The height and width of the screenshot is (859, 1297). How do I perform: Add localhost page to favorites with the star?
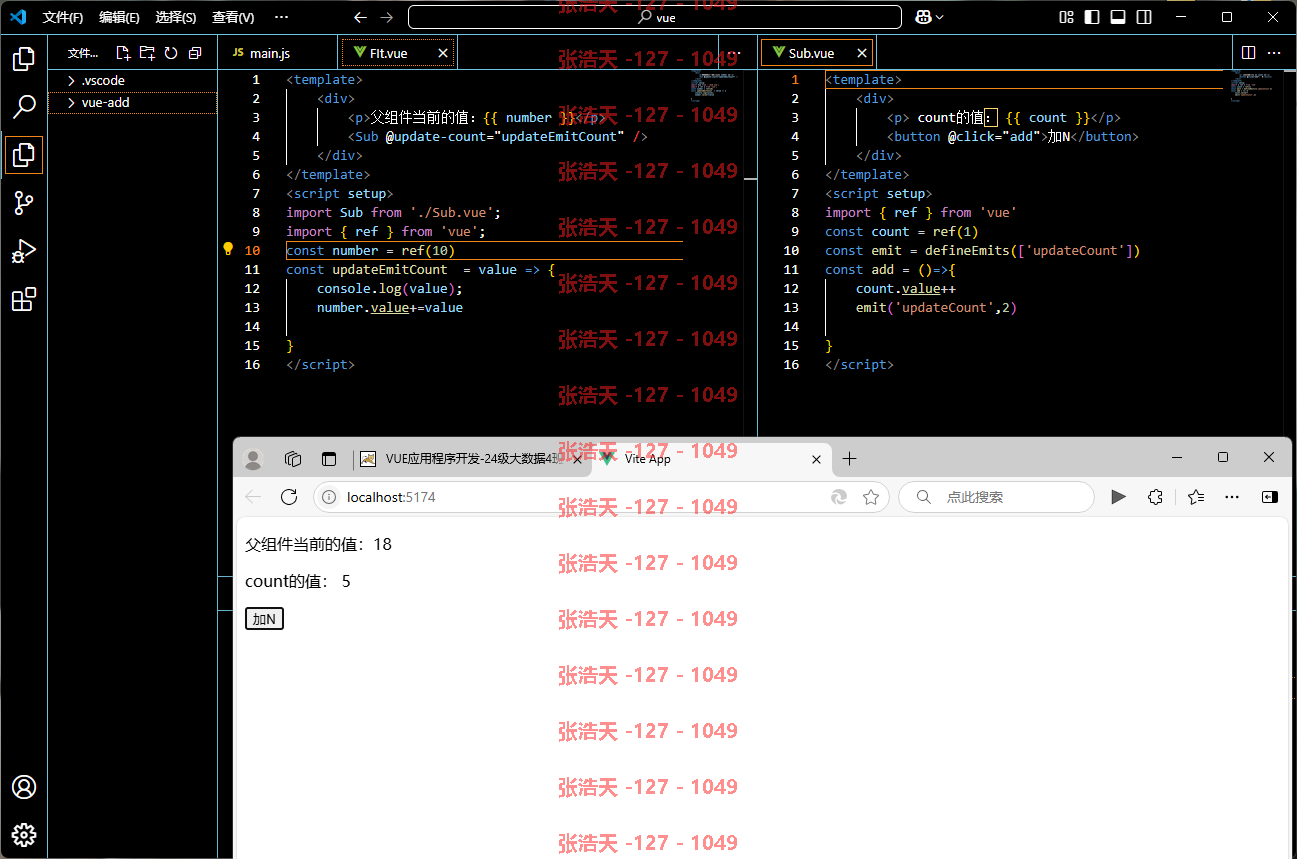[871, 497]
